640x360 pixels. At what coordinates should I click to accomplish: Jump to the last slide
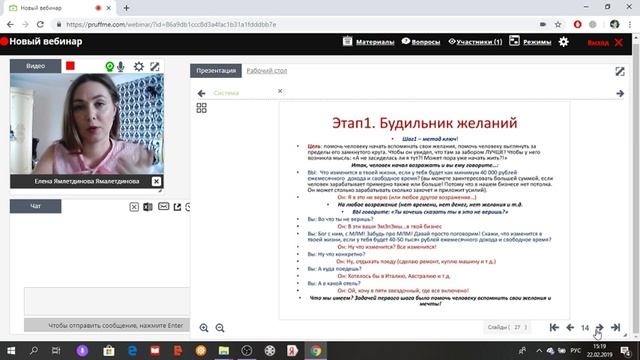[616, 327]
